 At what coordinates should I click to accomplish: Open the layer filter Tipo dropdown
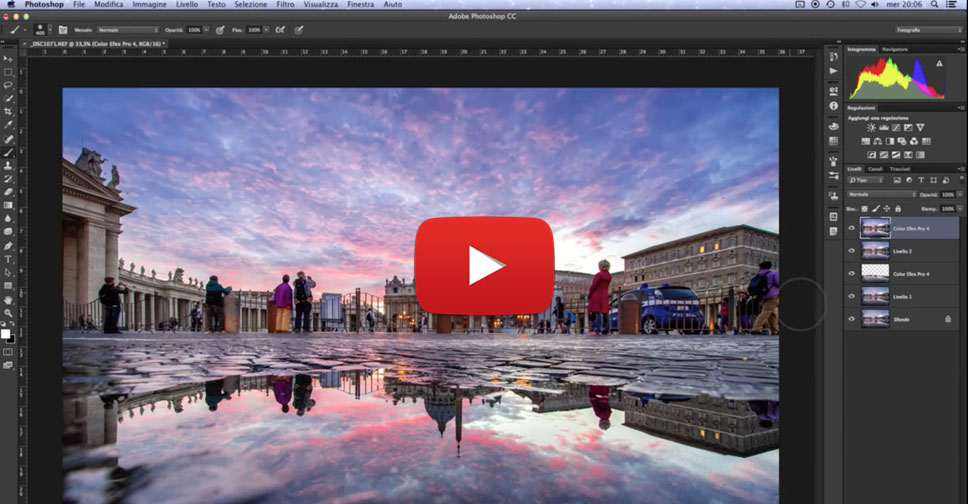866,180
